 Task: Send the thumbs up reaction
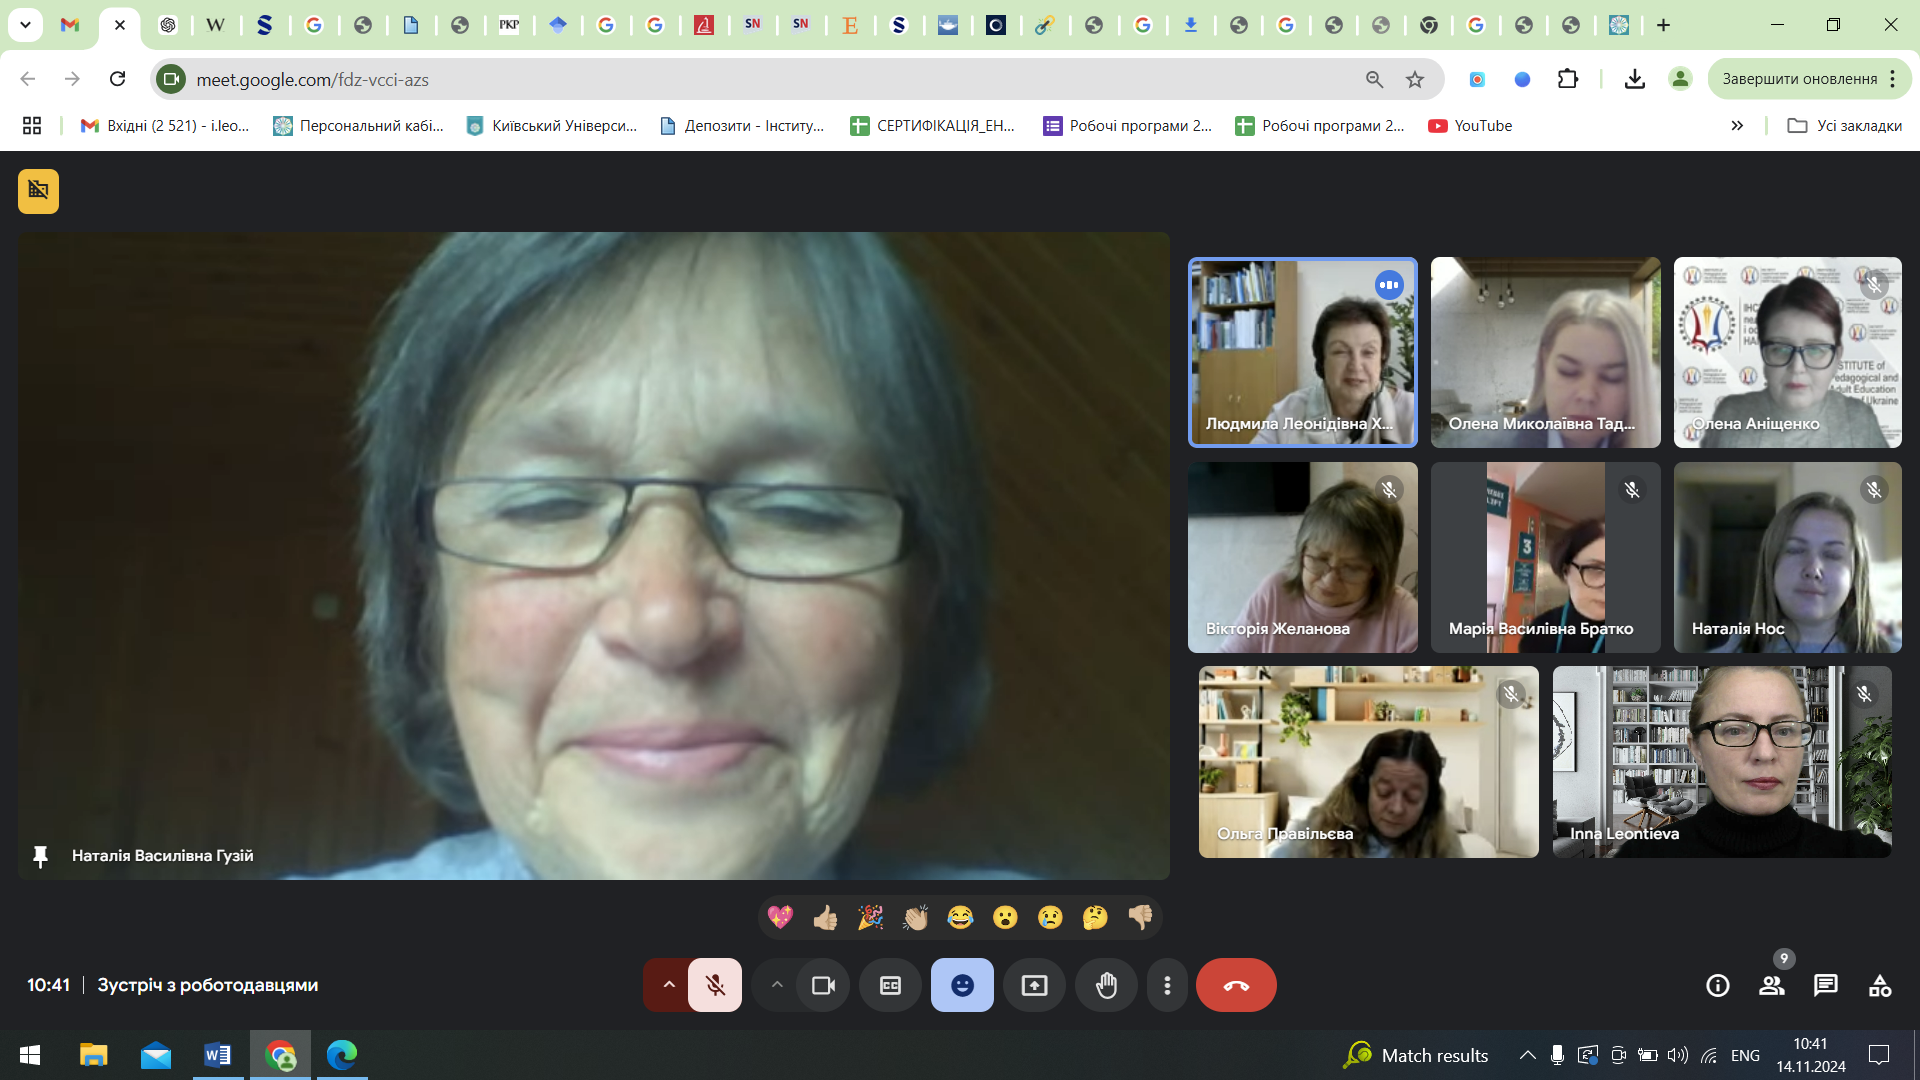(x=825, y=917)
